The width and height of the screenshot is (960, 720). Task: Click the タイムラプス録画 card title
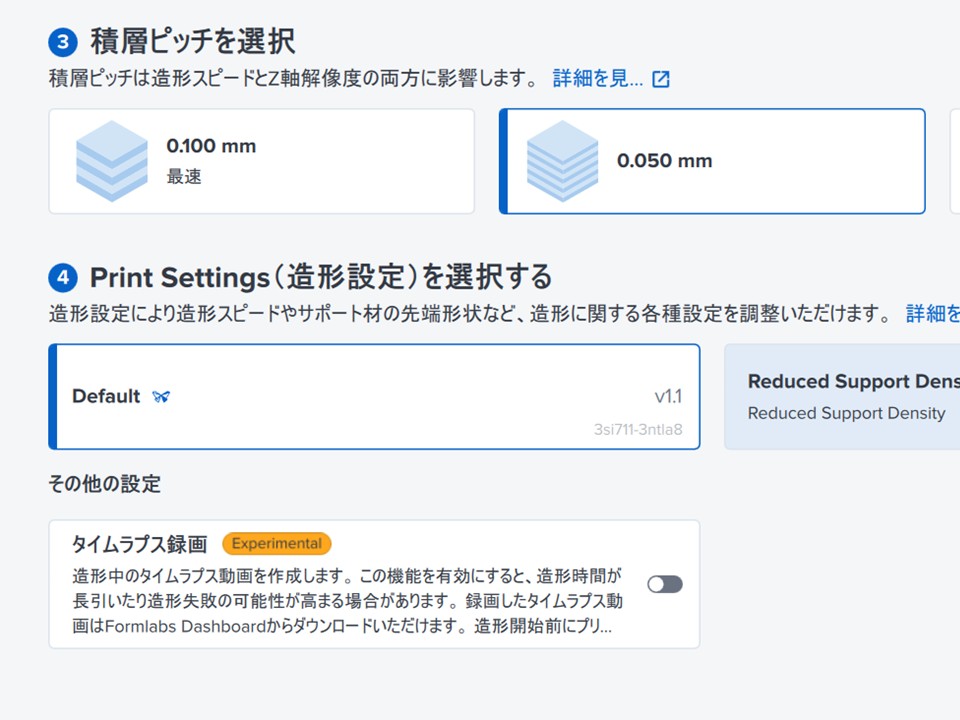[140, 544]
